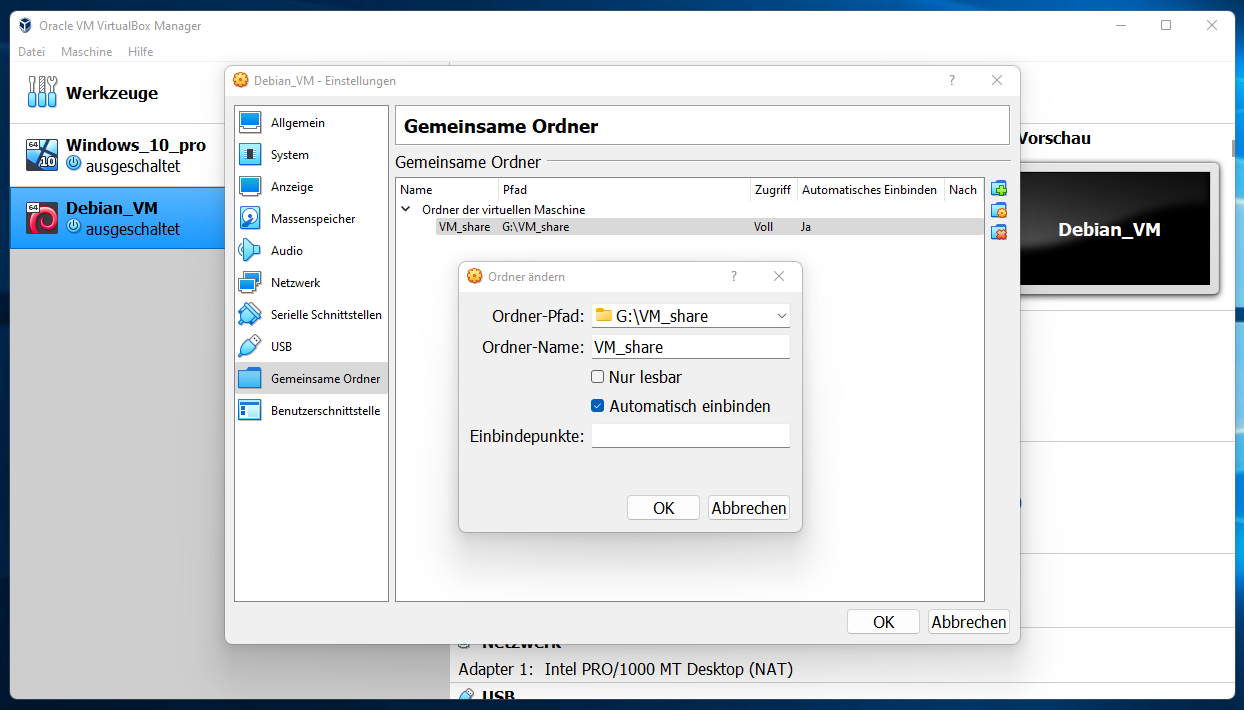Collapse Ordner der virtuellen Maschine tree
Image resolution: width=1244 pixels, height=710 pixels.
coord(406,209)
